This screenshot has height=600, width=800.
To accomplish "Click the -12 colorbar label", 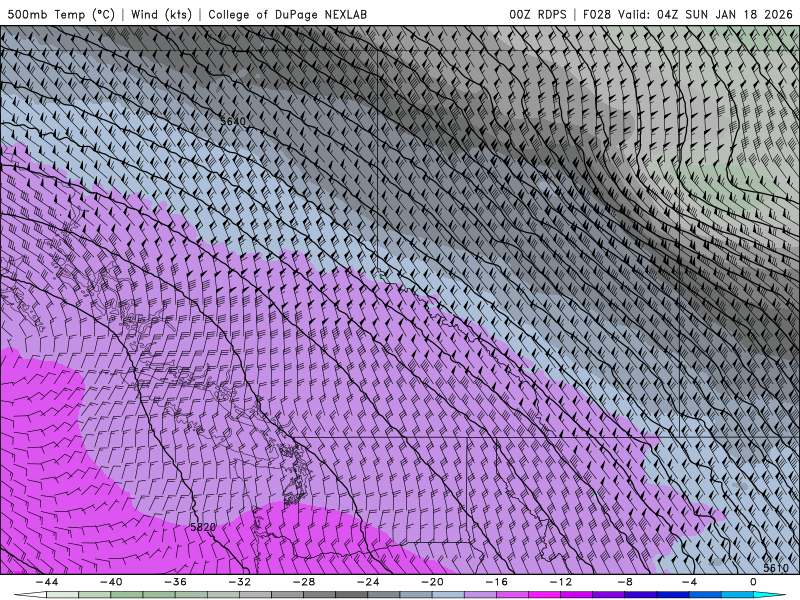I will point(561,582).
